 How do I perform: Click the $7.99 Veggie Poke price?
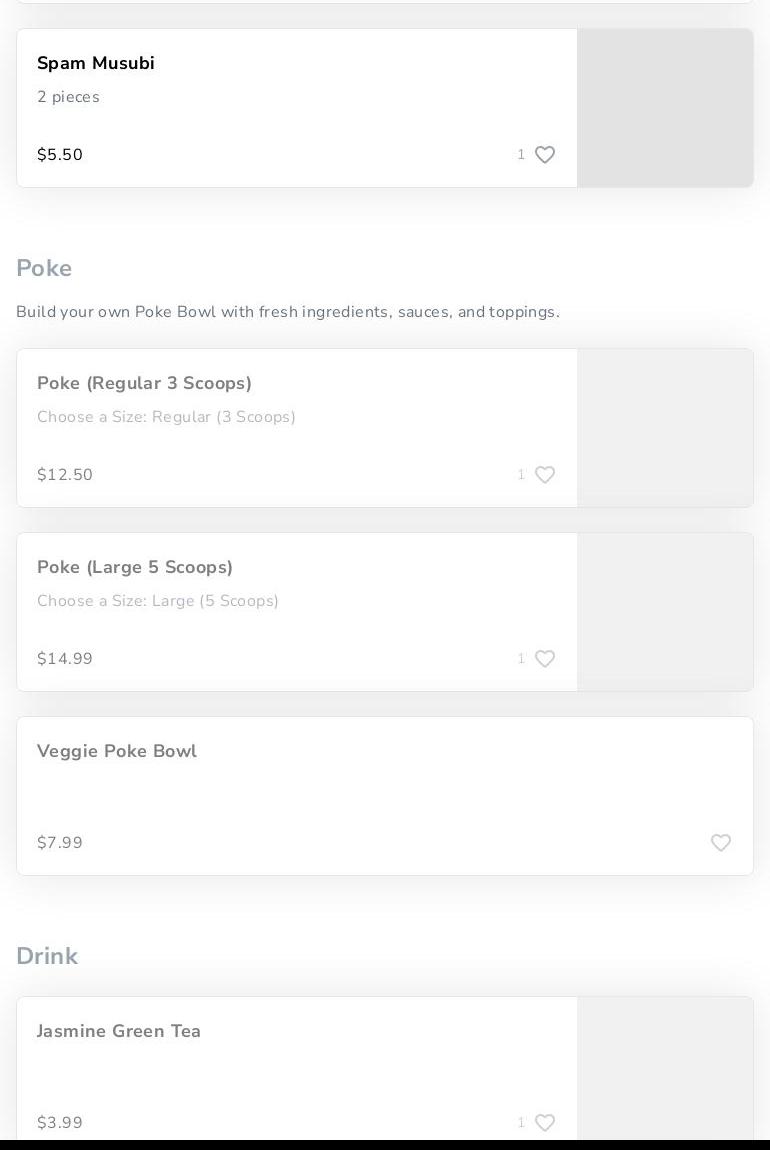[60, 843]
